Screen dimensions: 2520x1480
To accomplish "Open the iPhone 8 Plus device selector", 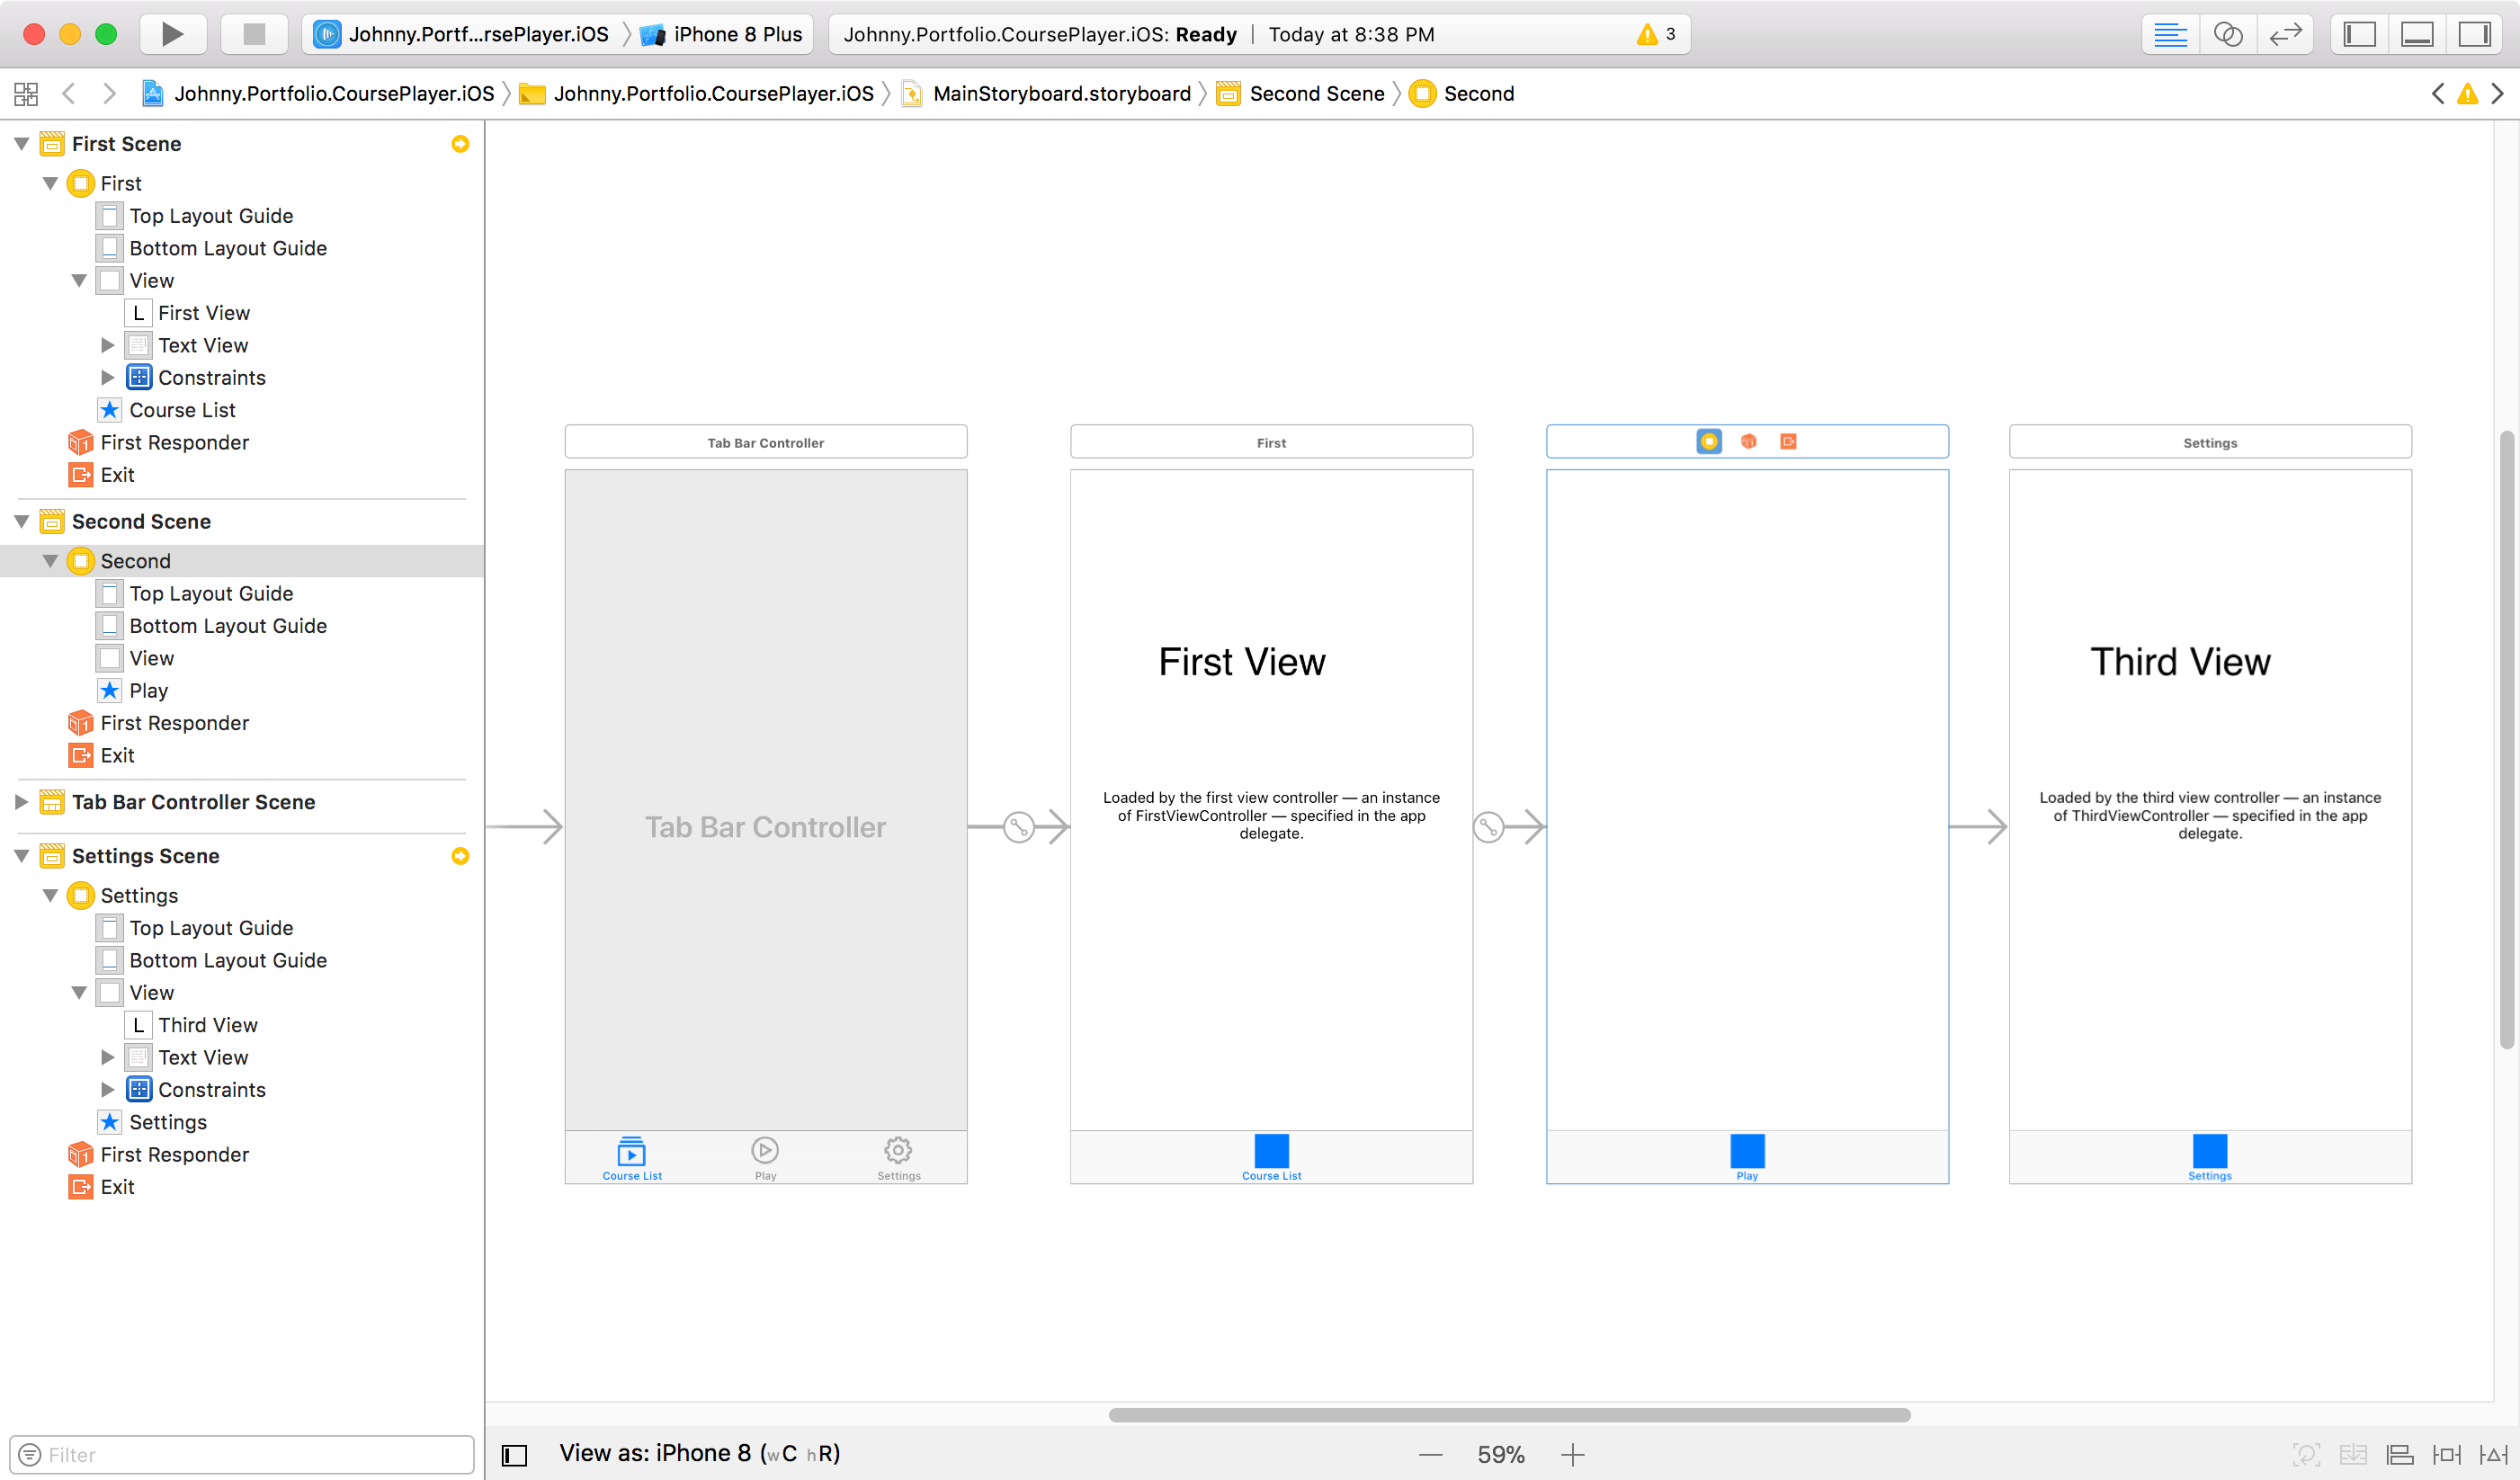I will click(x=722, y=34).
